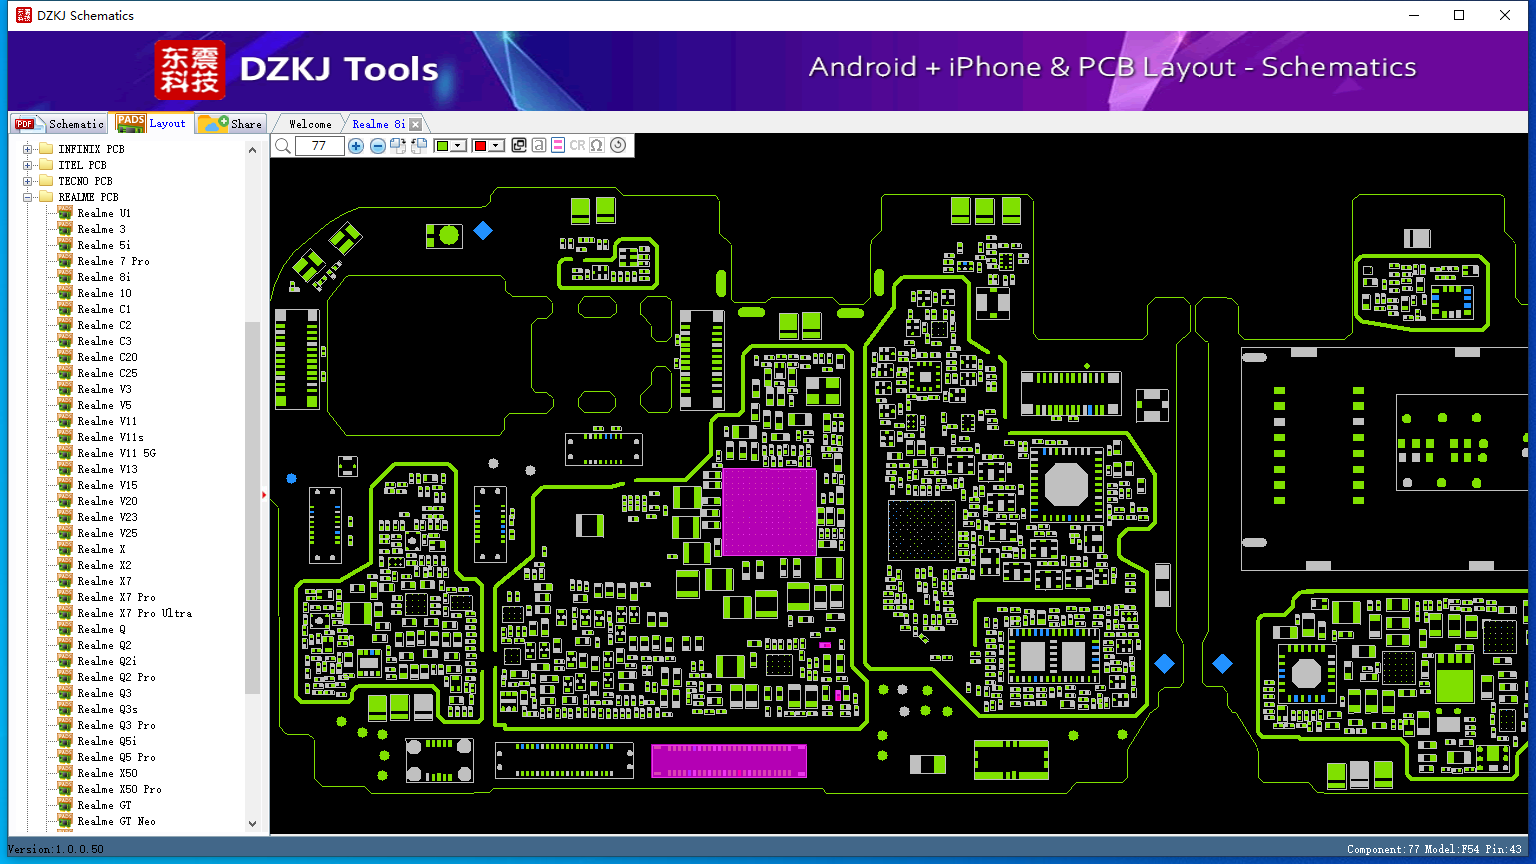
Task: Click the PADS icon beside Realme V15
Action: pyautogui.click(x=65, y=485)
